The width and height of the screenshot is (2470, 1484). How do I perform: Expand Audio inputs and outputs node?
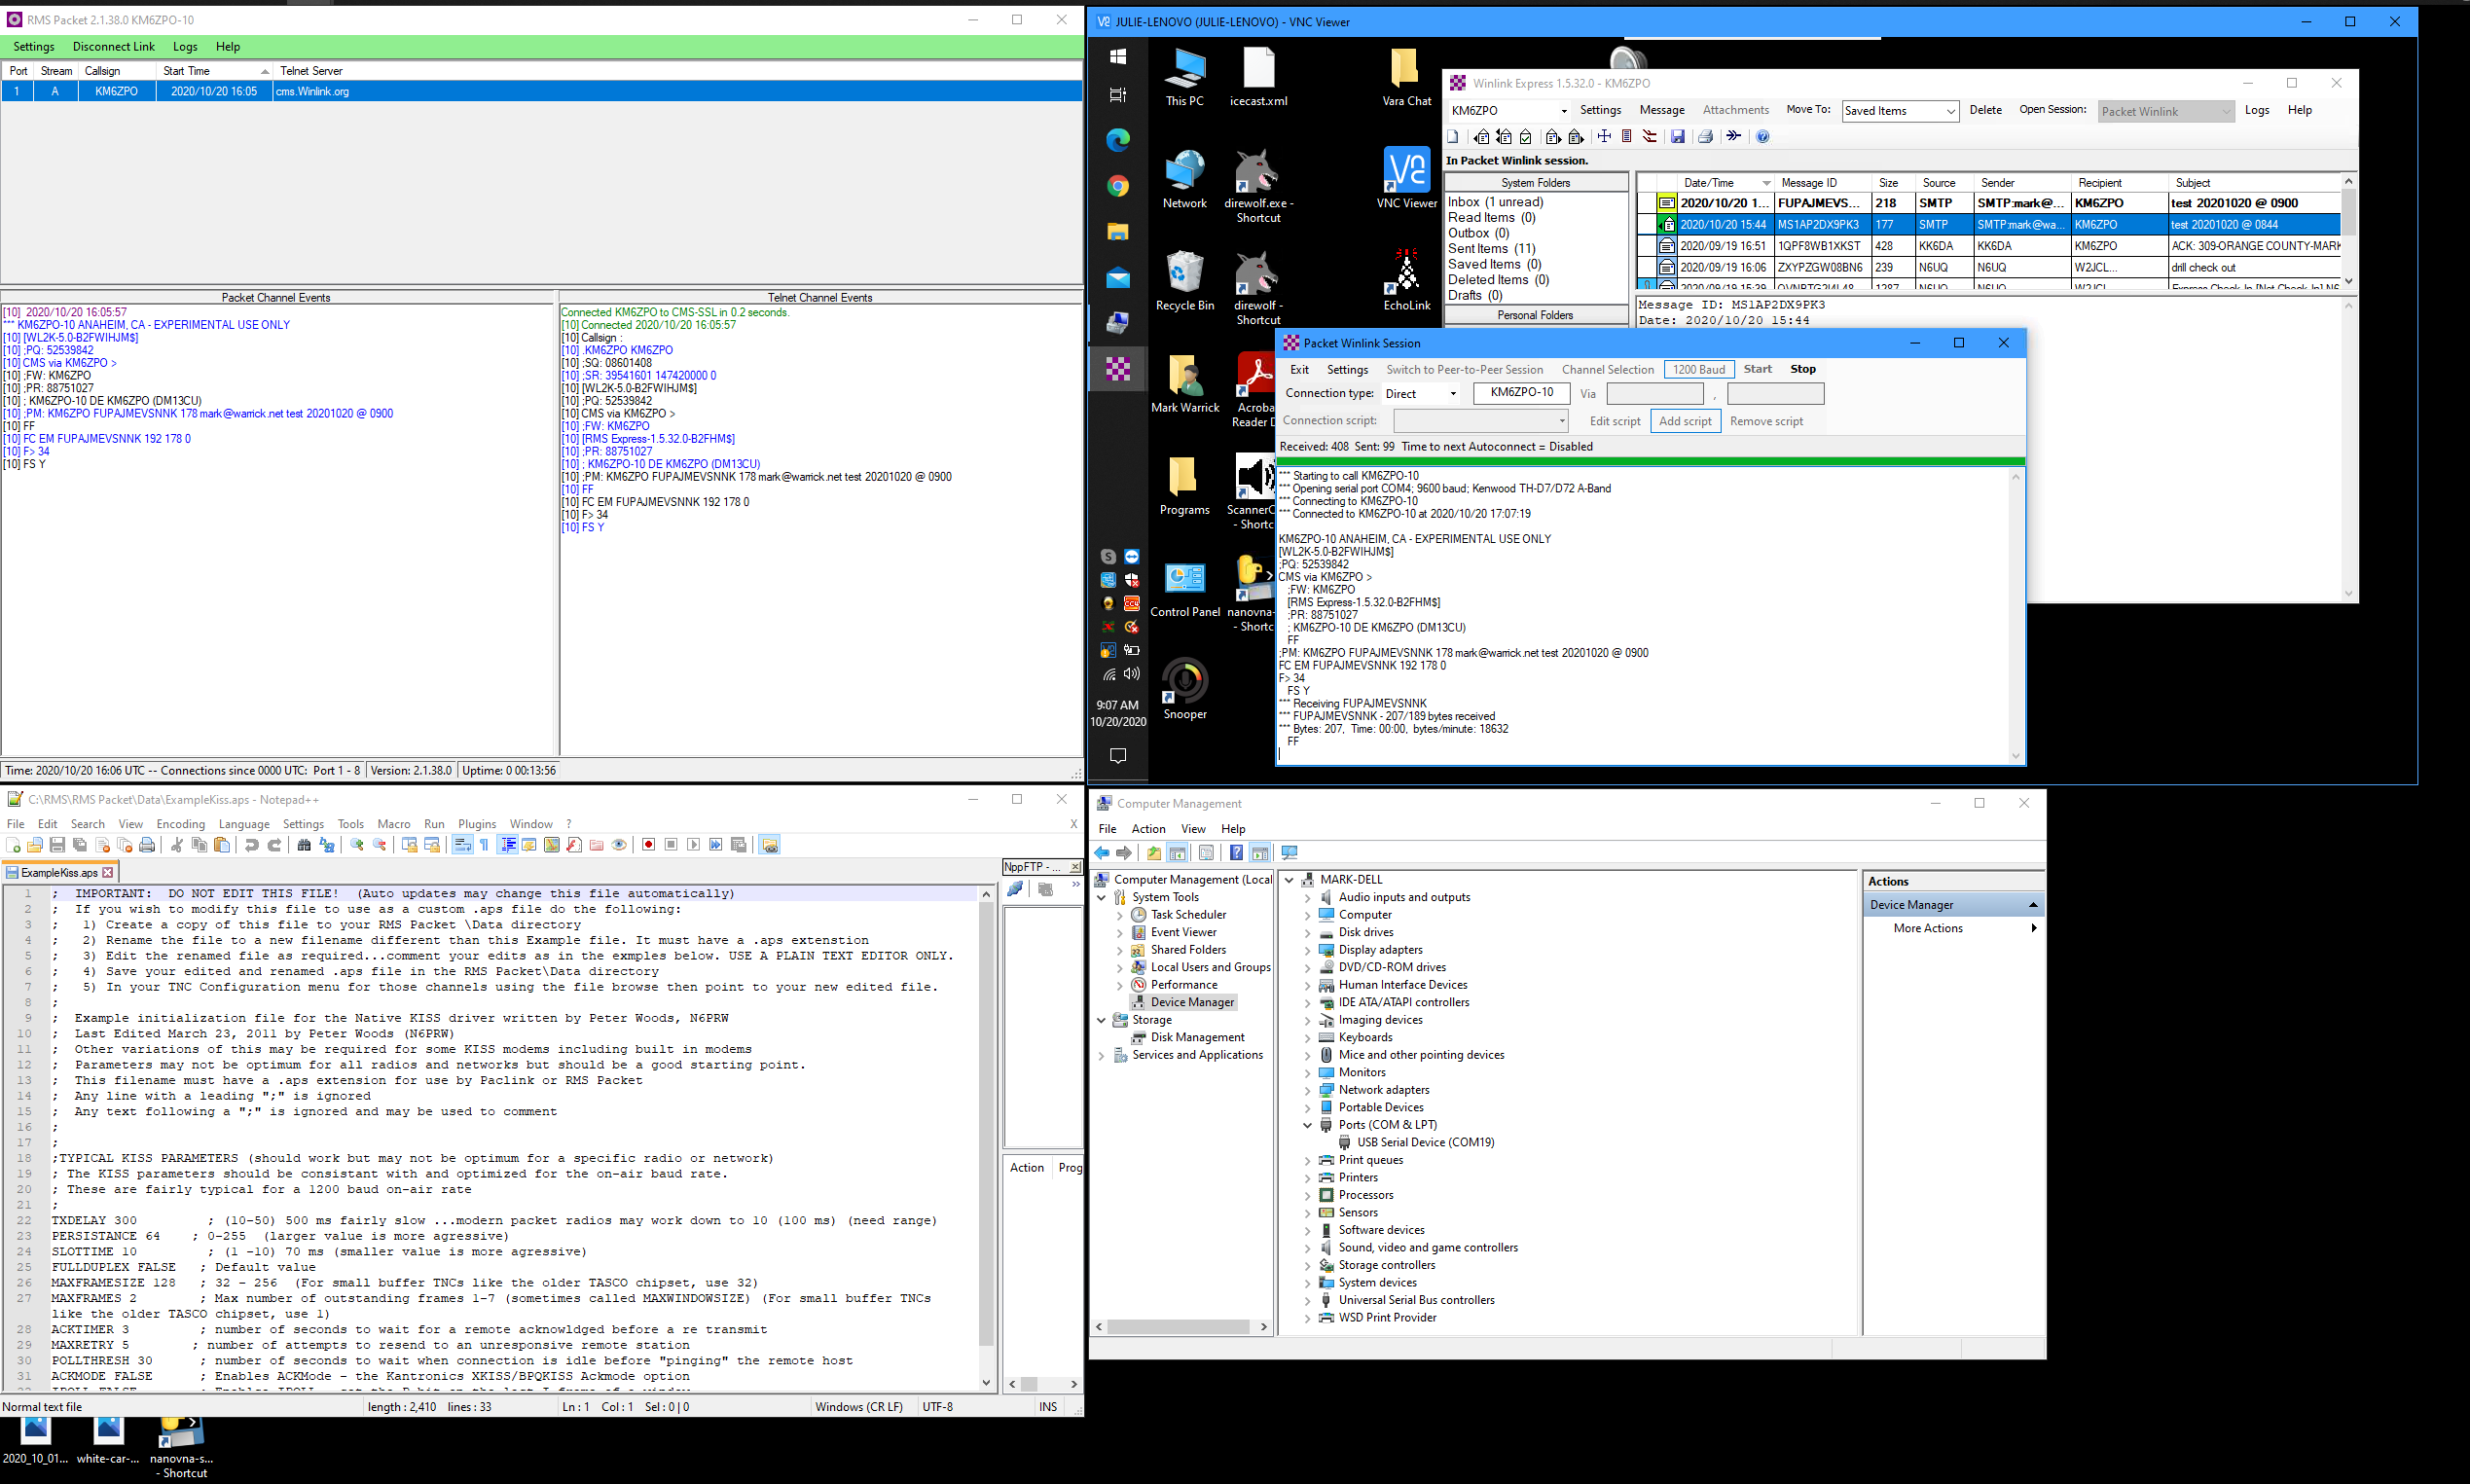pos(1307,897)
